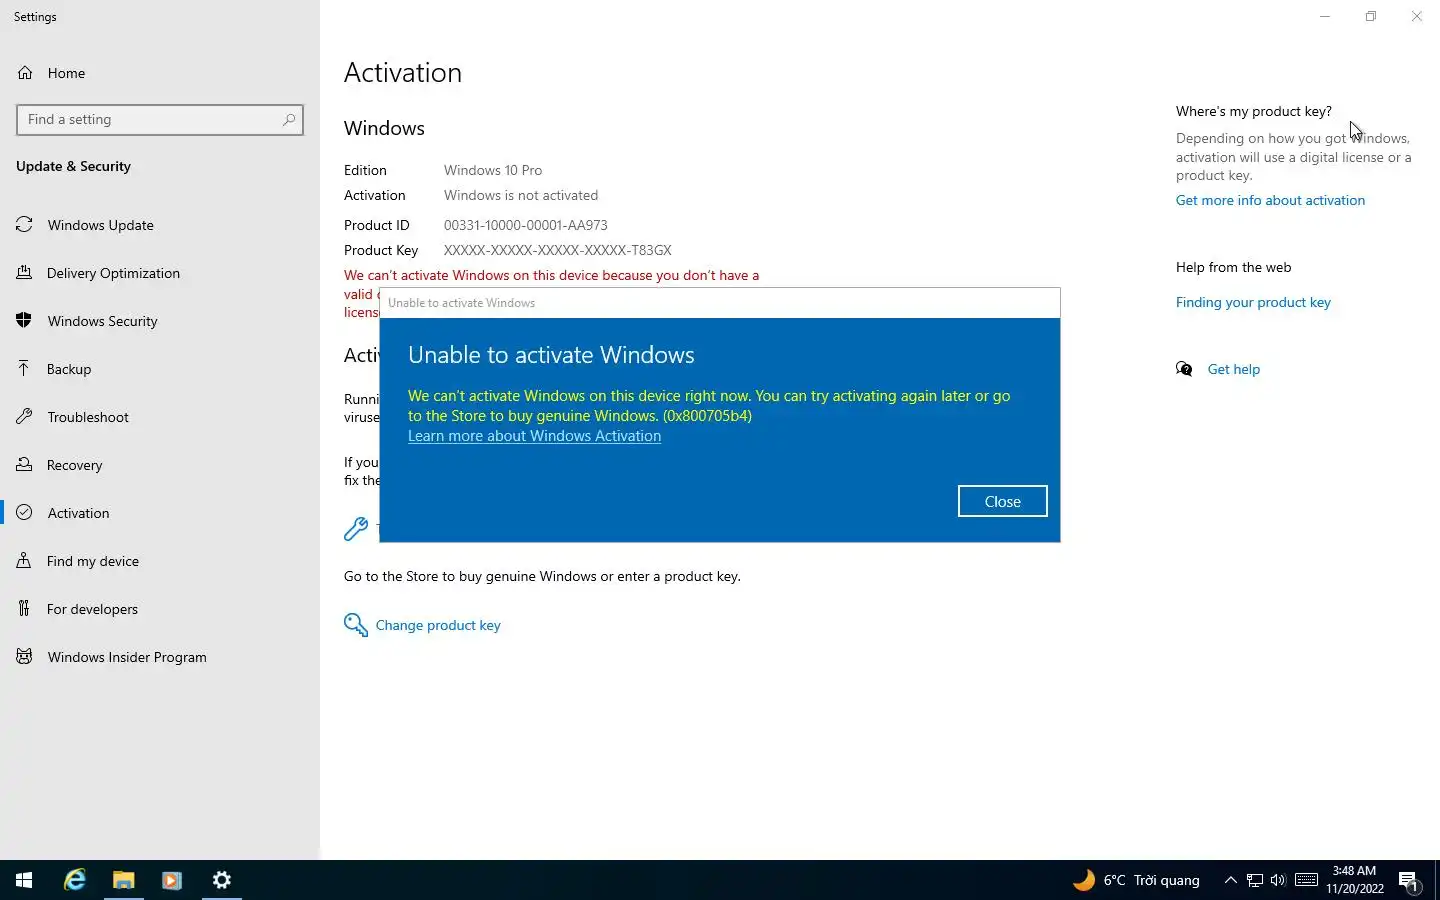Viewport: 1440px width, 900px height.
Task: Close the Unable to activate Windows dialog
Action: [x=1002, y=501]
